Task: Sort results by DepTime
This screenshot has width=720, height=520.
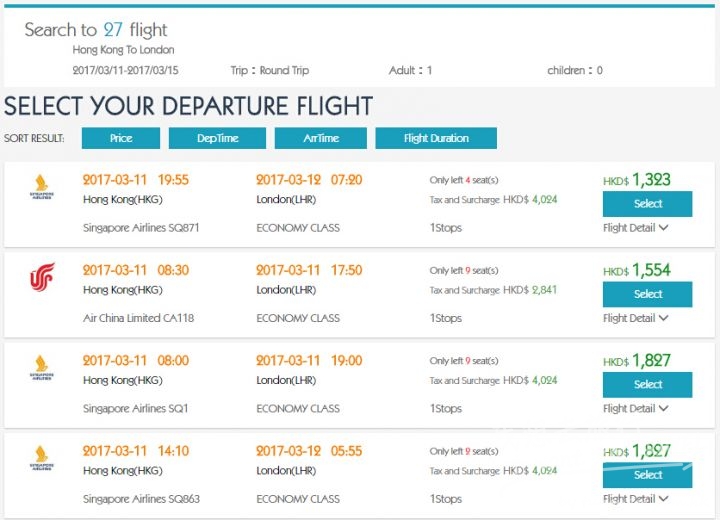Action: coord(217,138)
